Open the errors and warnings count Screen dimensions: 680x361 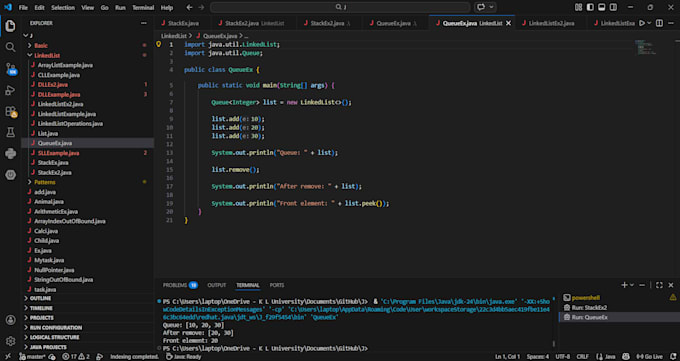75,356
